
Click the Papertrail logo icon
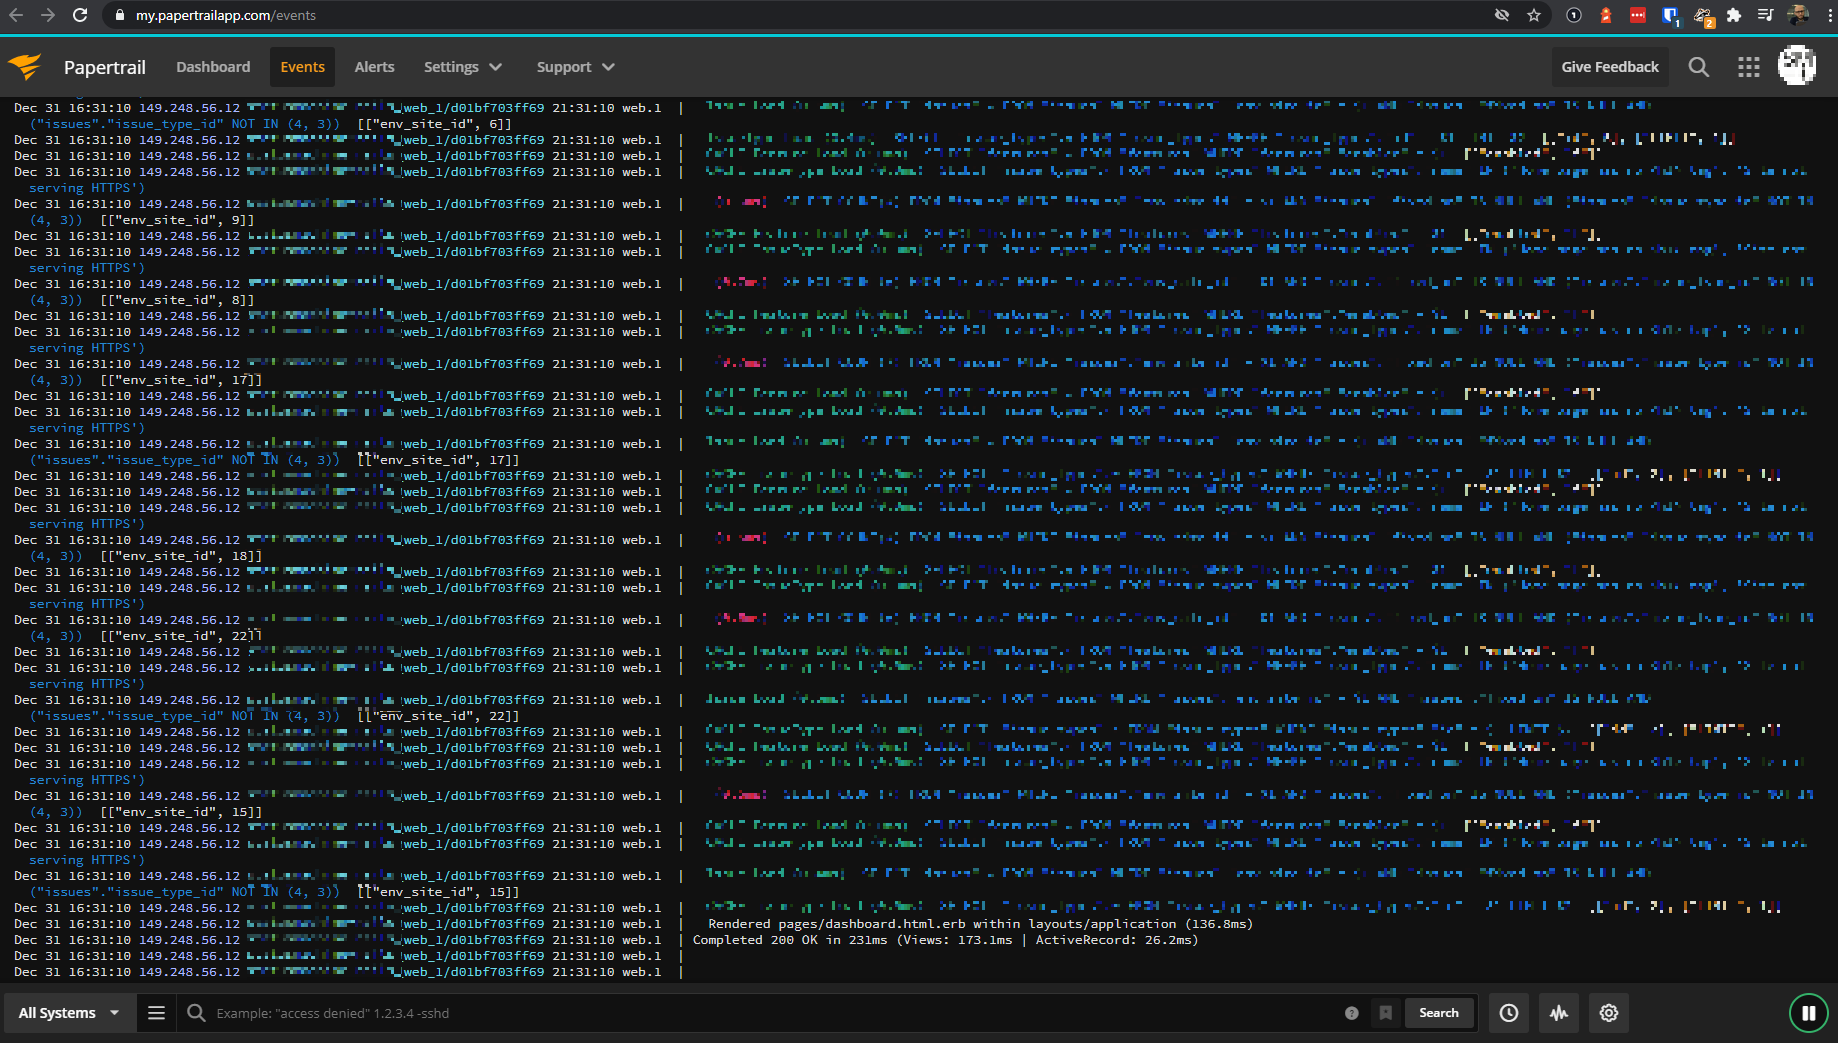point(25,67)
